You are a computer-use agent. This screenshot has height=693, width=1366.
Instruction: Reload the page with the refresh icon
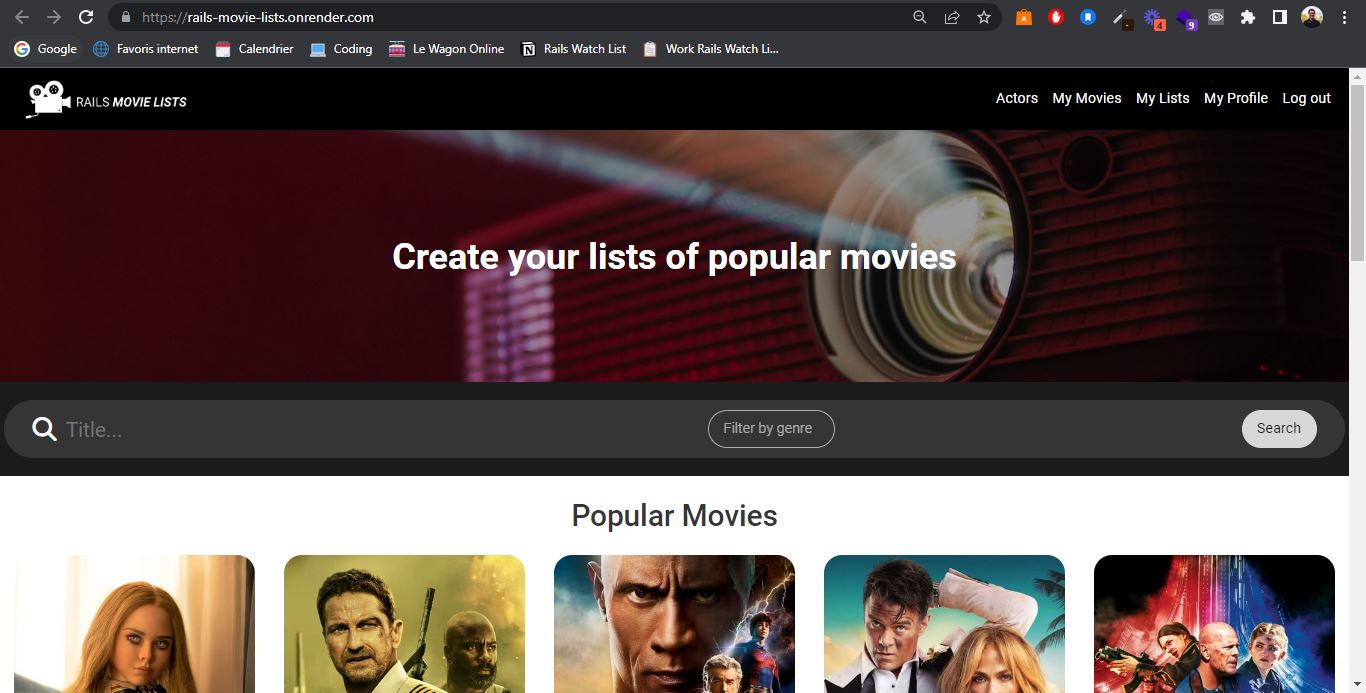click(86, 17)
